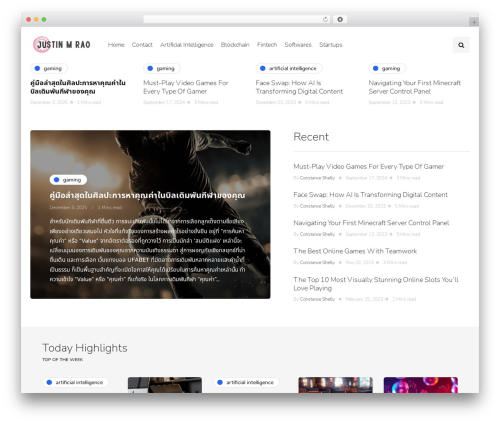Open top-row Face Swap AI article
This screenshot has width=500, height=423.
point(299,87)
